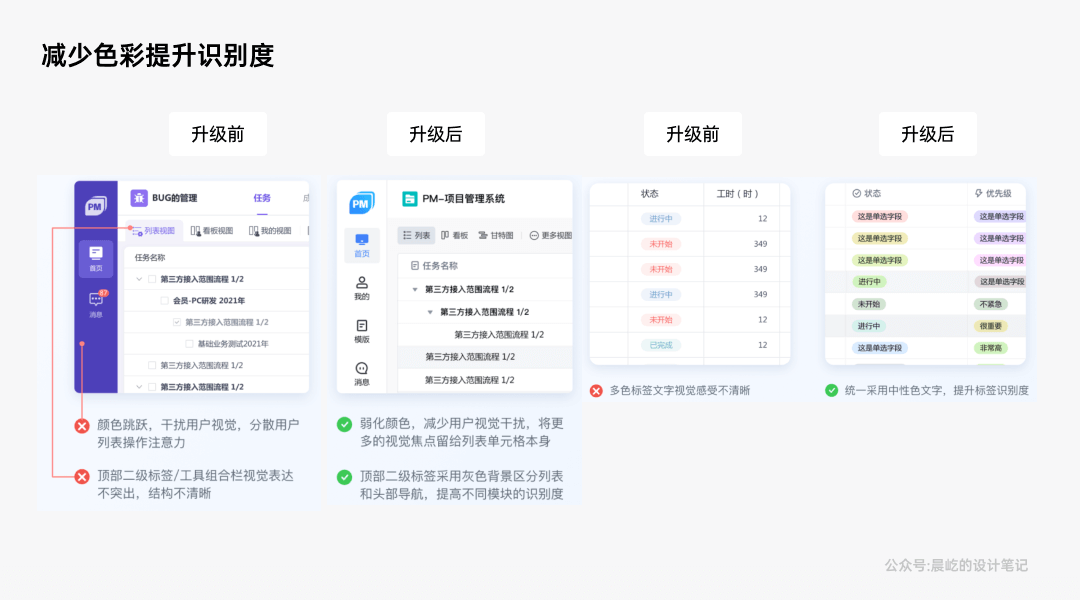
Task: Click red X icon beside 顶部二级标签/工具组合栏 text
Action: [82, 477]
